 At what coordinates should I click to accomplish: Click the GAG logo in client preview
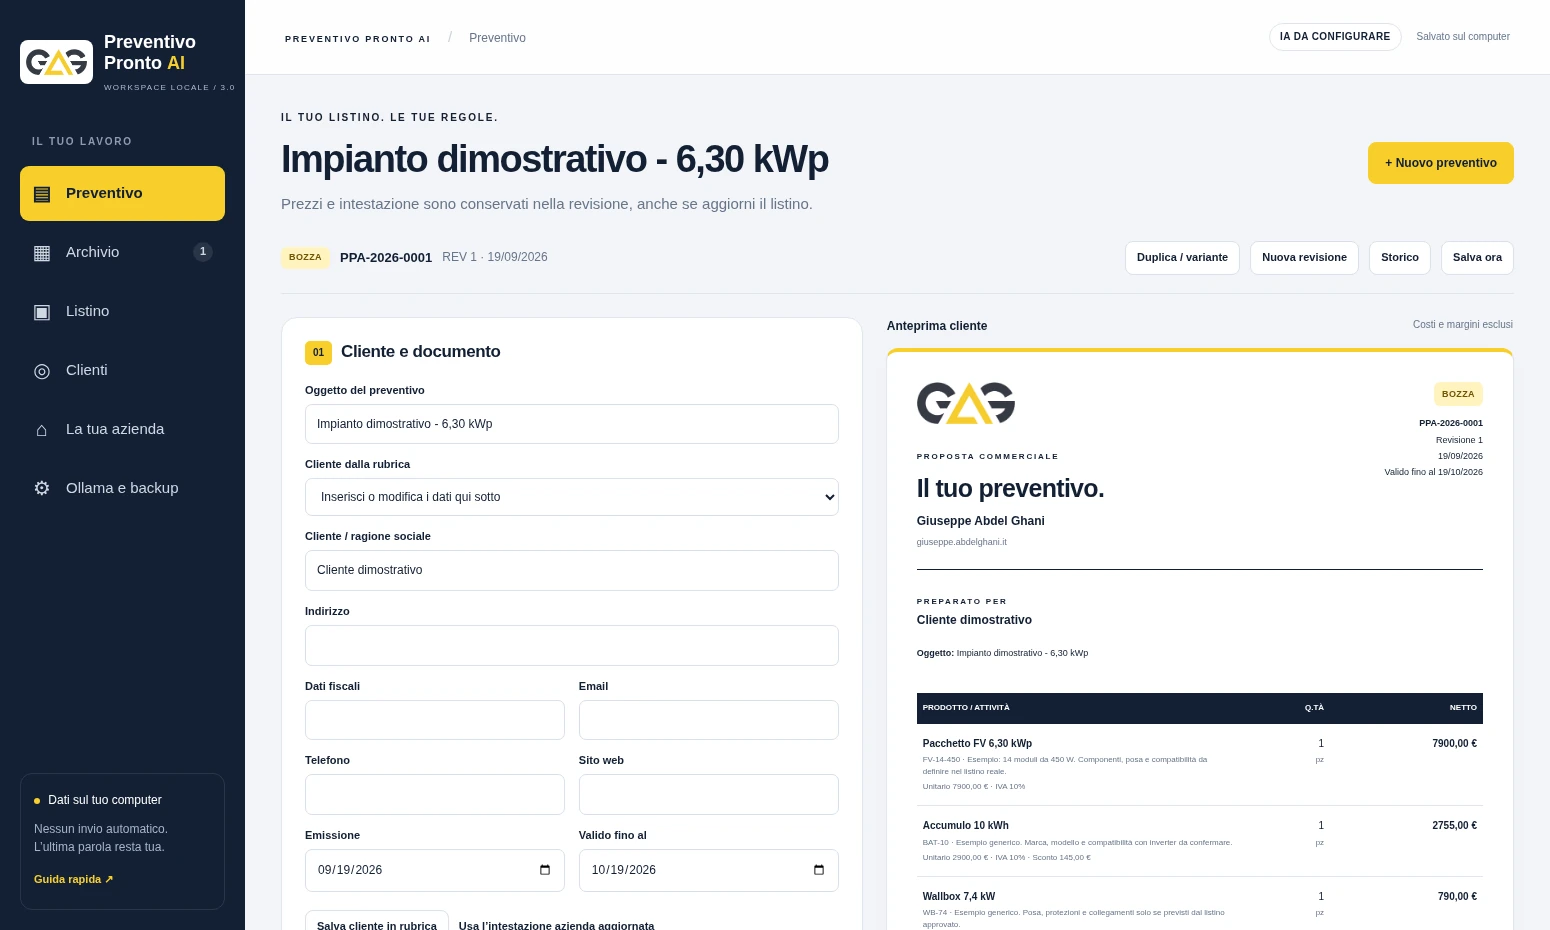pos(966,403)
